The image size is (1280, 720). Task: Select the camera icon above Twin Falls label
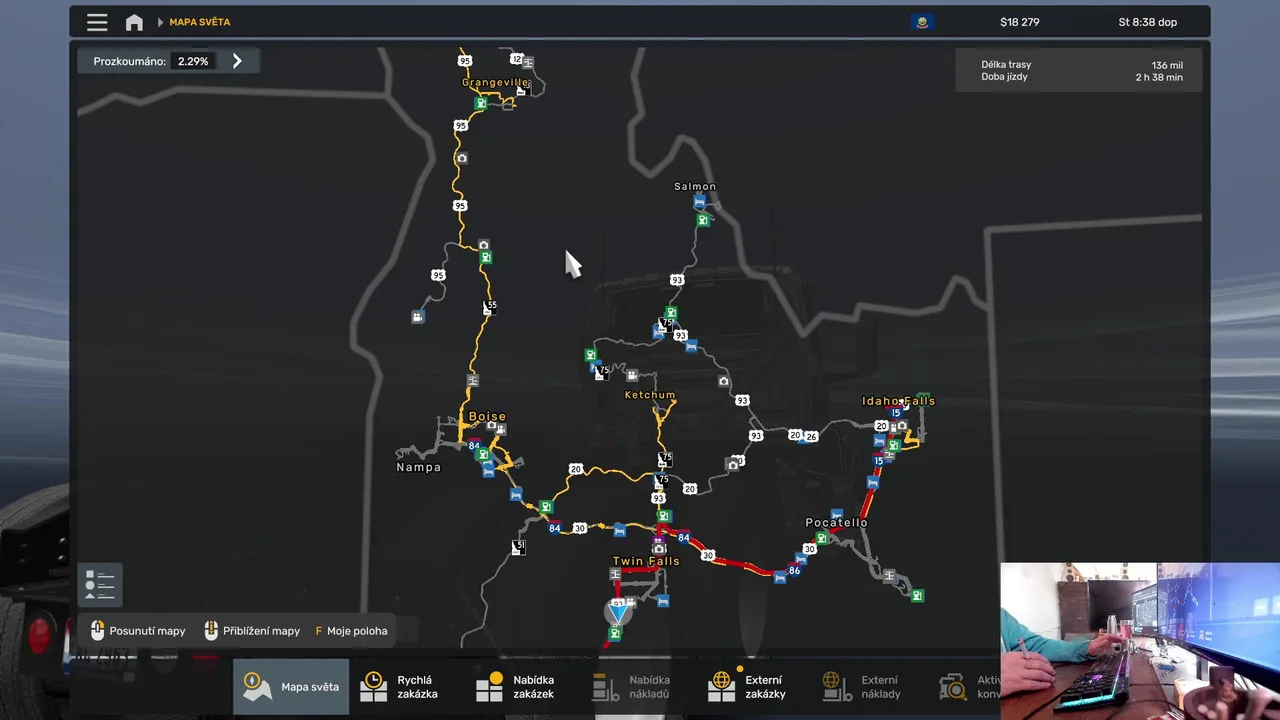click(659, 548)
